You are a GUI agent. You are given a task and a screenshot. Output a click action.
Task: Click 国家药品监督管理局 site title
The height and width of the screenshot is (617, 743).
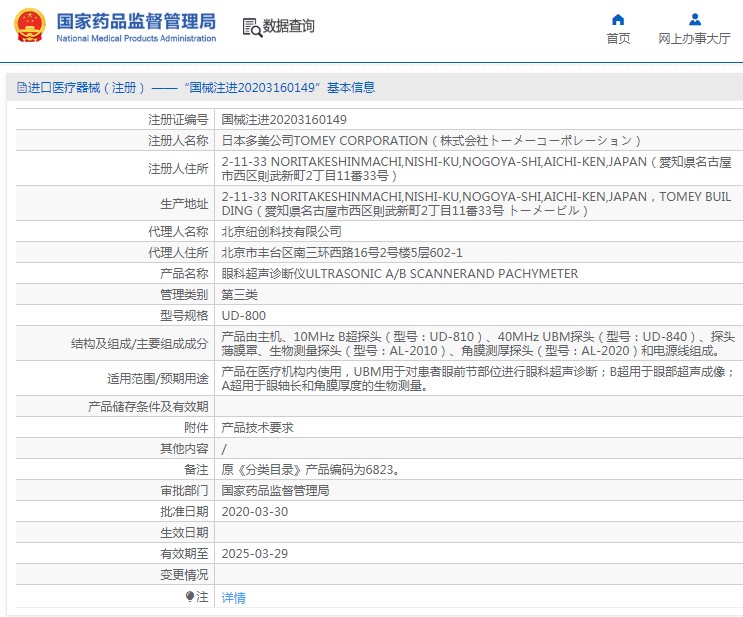tap(136, 21)
